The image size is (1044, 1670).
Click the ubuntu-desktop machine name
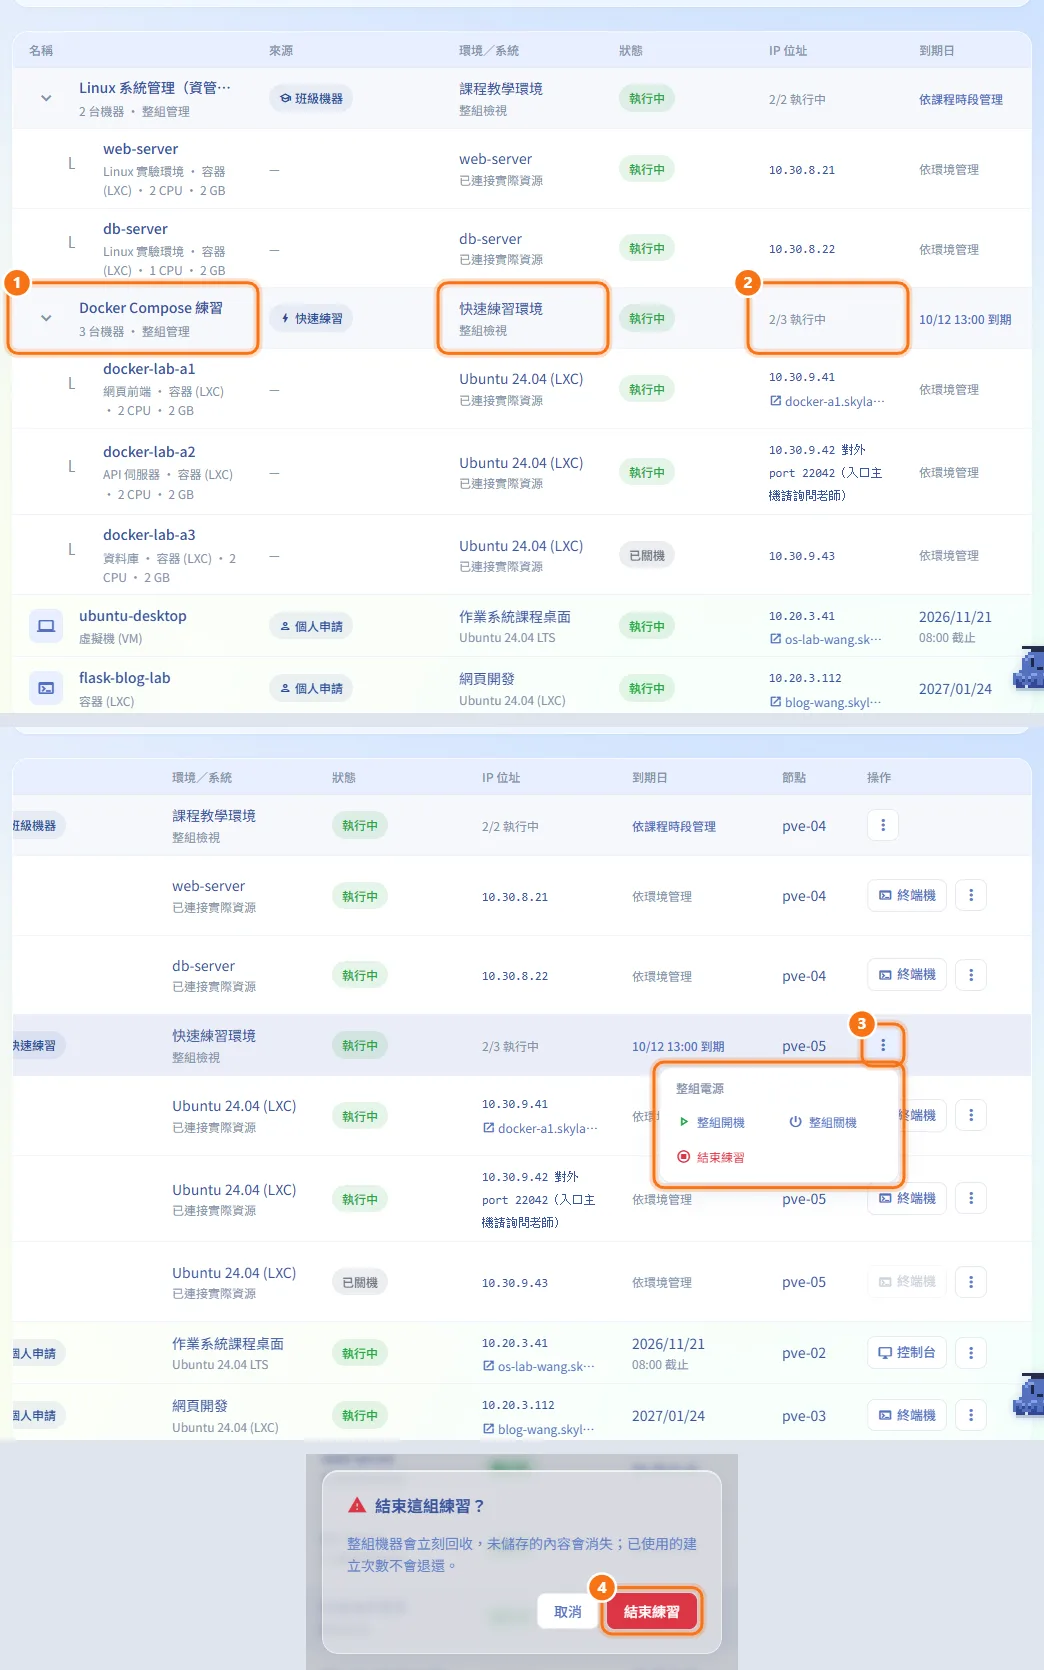click(x=133, y=616)
